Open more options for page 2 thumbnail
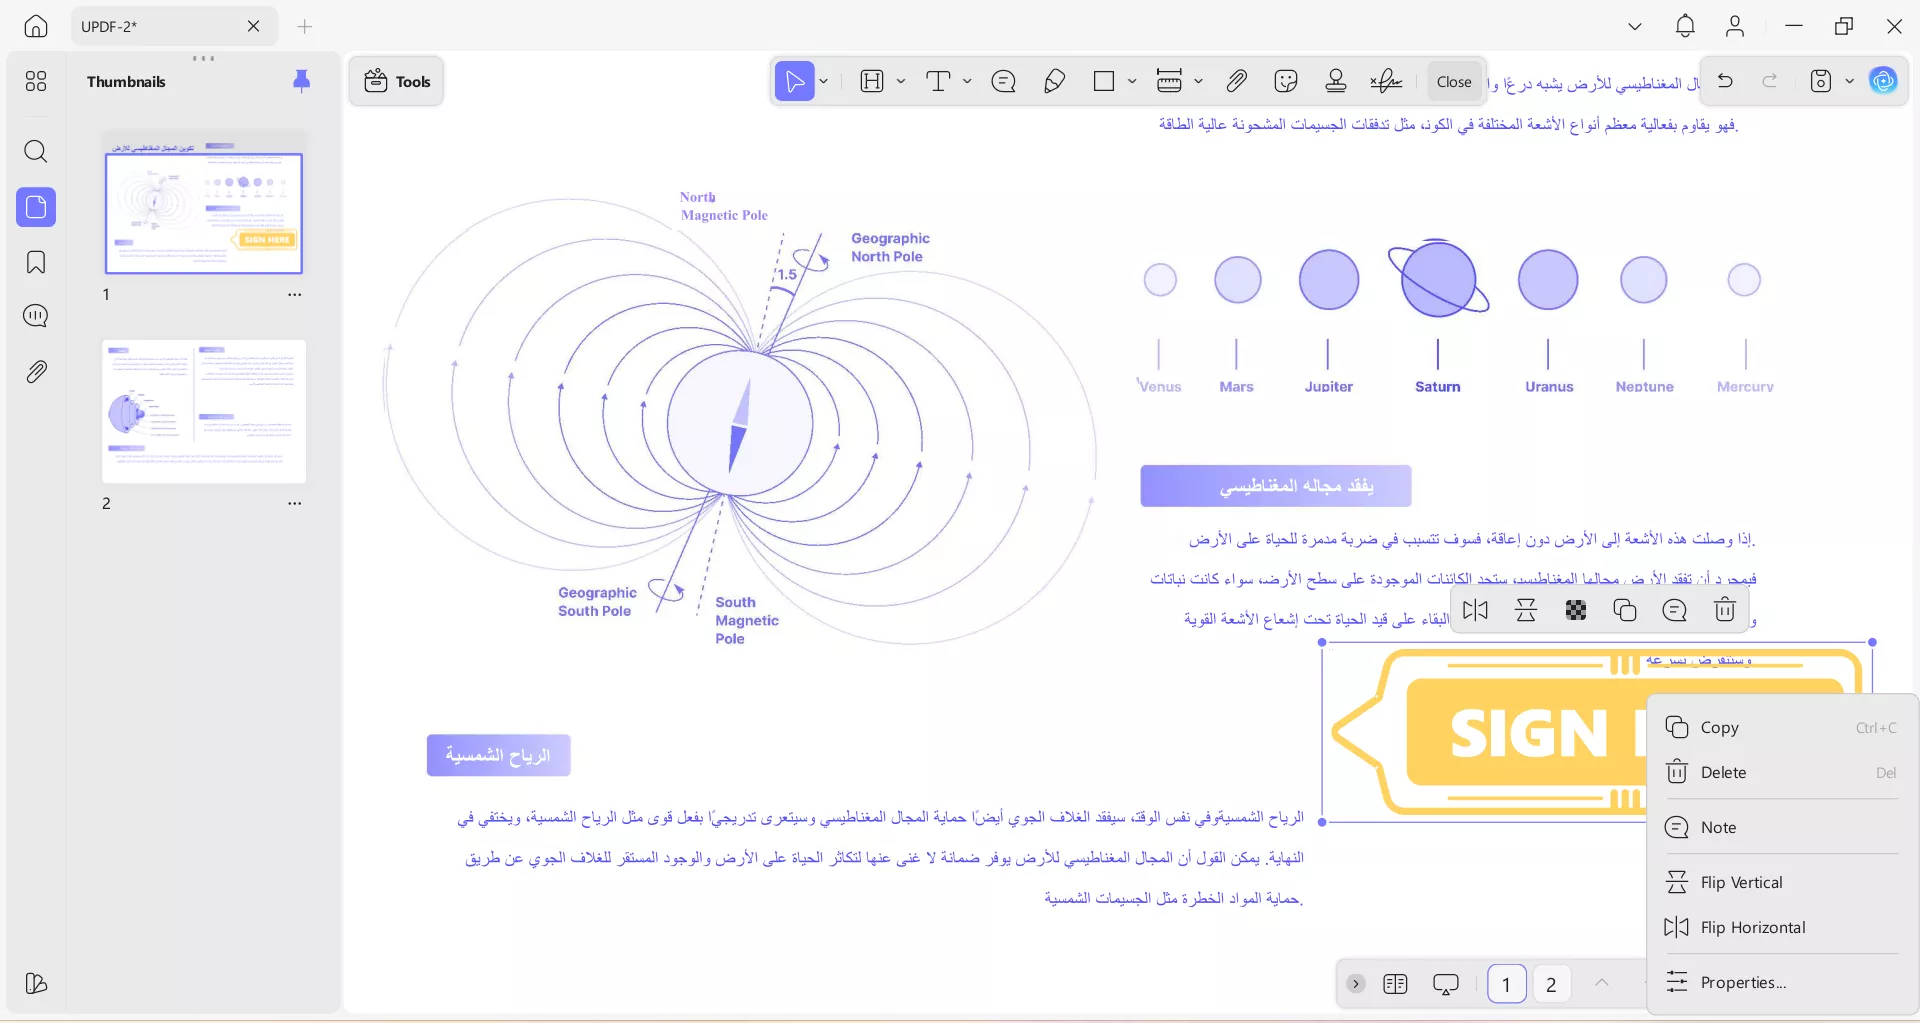 click(x=295, y=504)
